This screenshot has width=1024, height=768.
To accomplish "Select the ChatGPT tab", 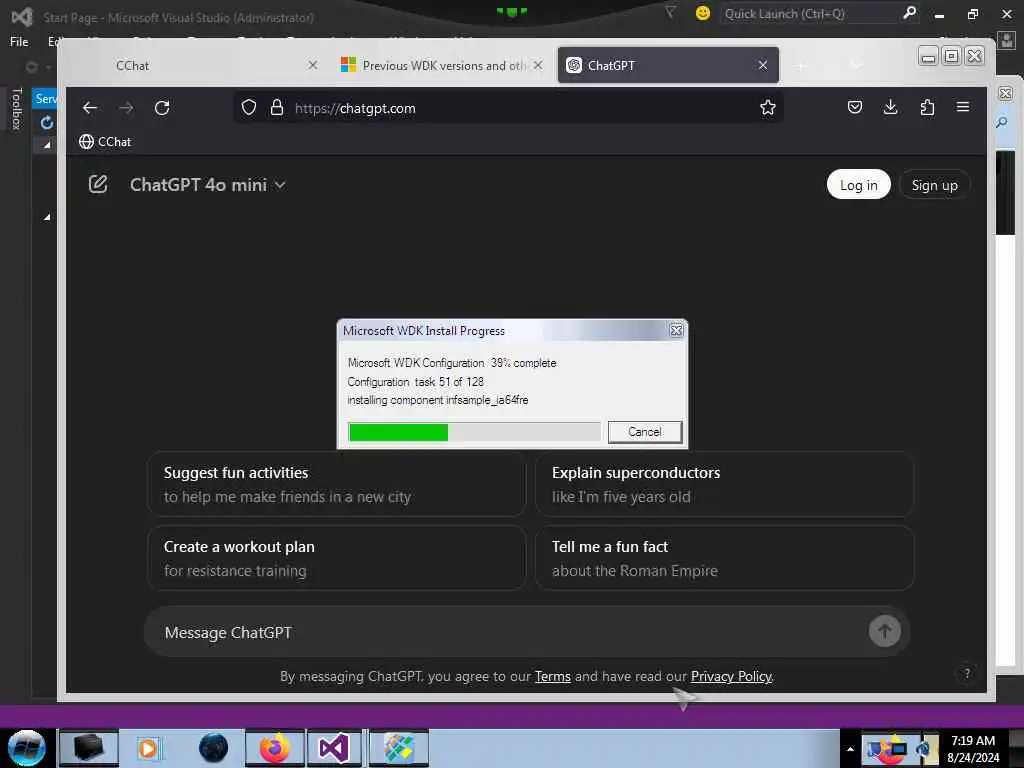I will 668,65.
